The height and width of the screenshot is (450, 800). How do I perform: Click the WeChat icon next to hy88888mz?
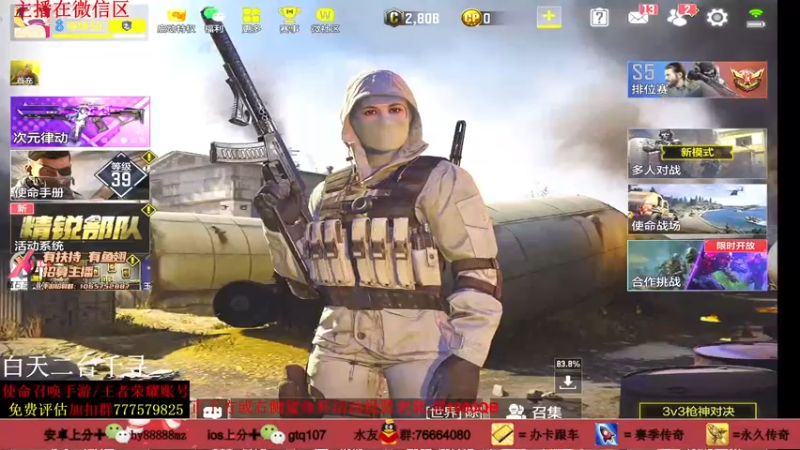(116, 433)
